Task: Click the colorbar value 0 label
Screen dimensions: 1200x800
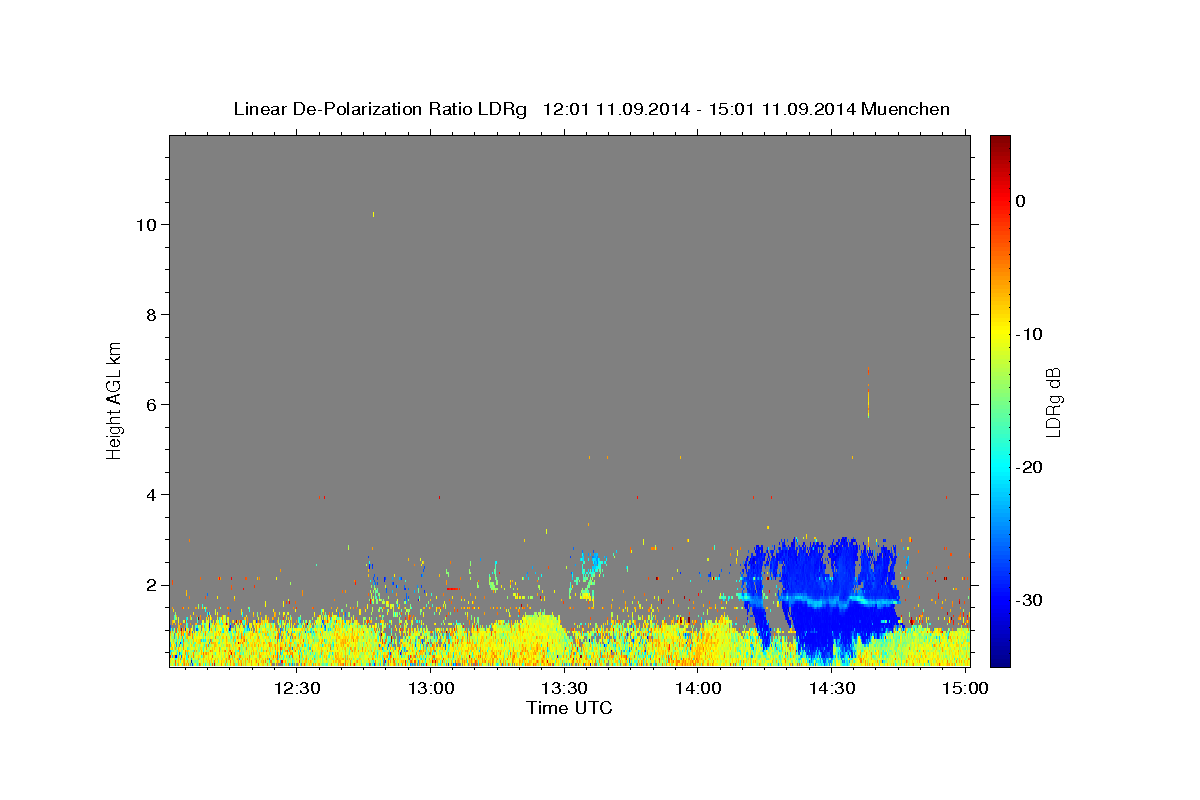Action: pyautogui.click(x=1020, y=201)
